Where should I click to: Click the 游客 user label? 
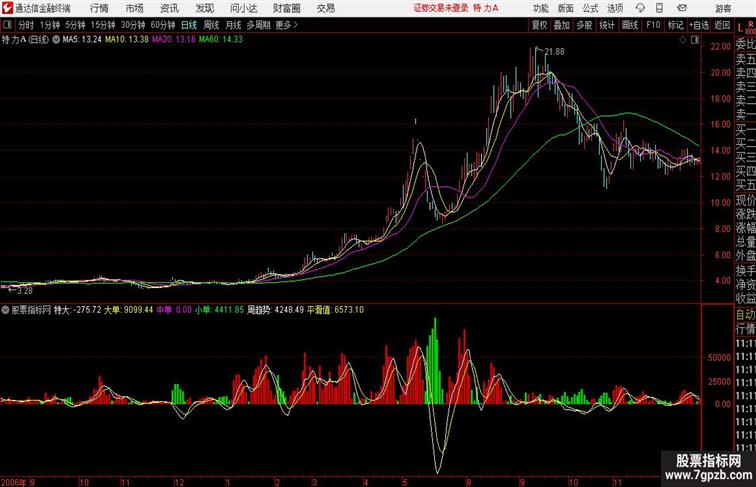(x=723, y=8)
